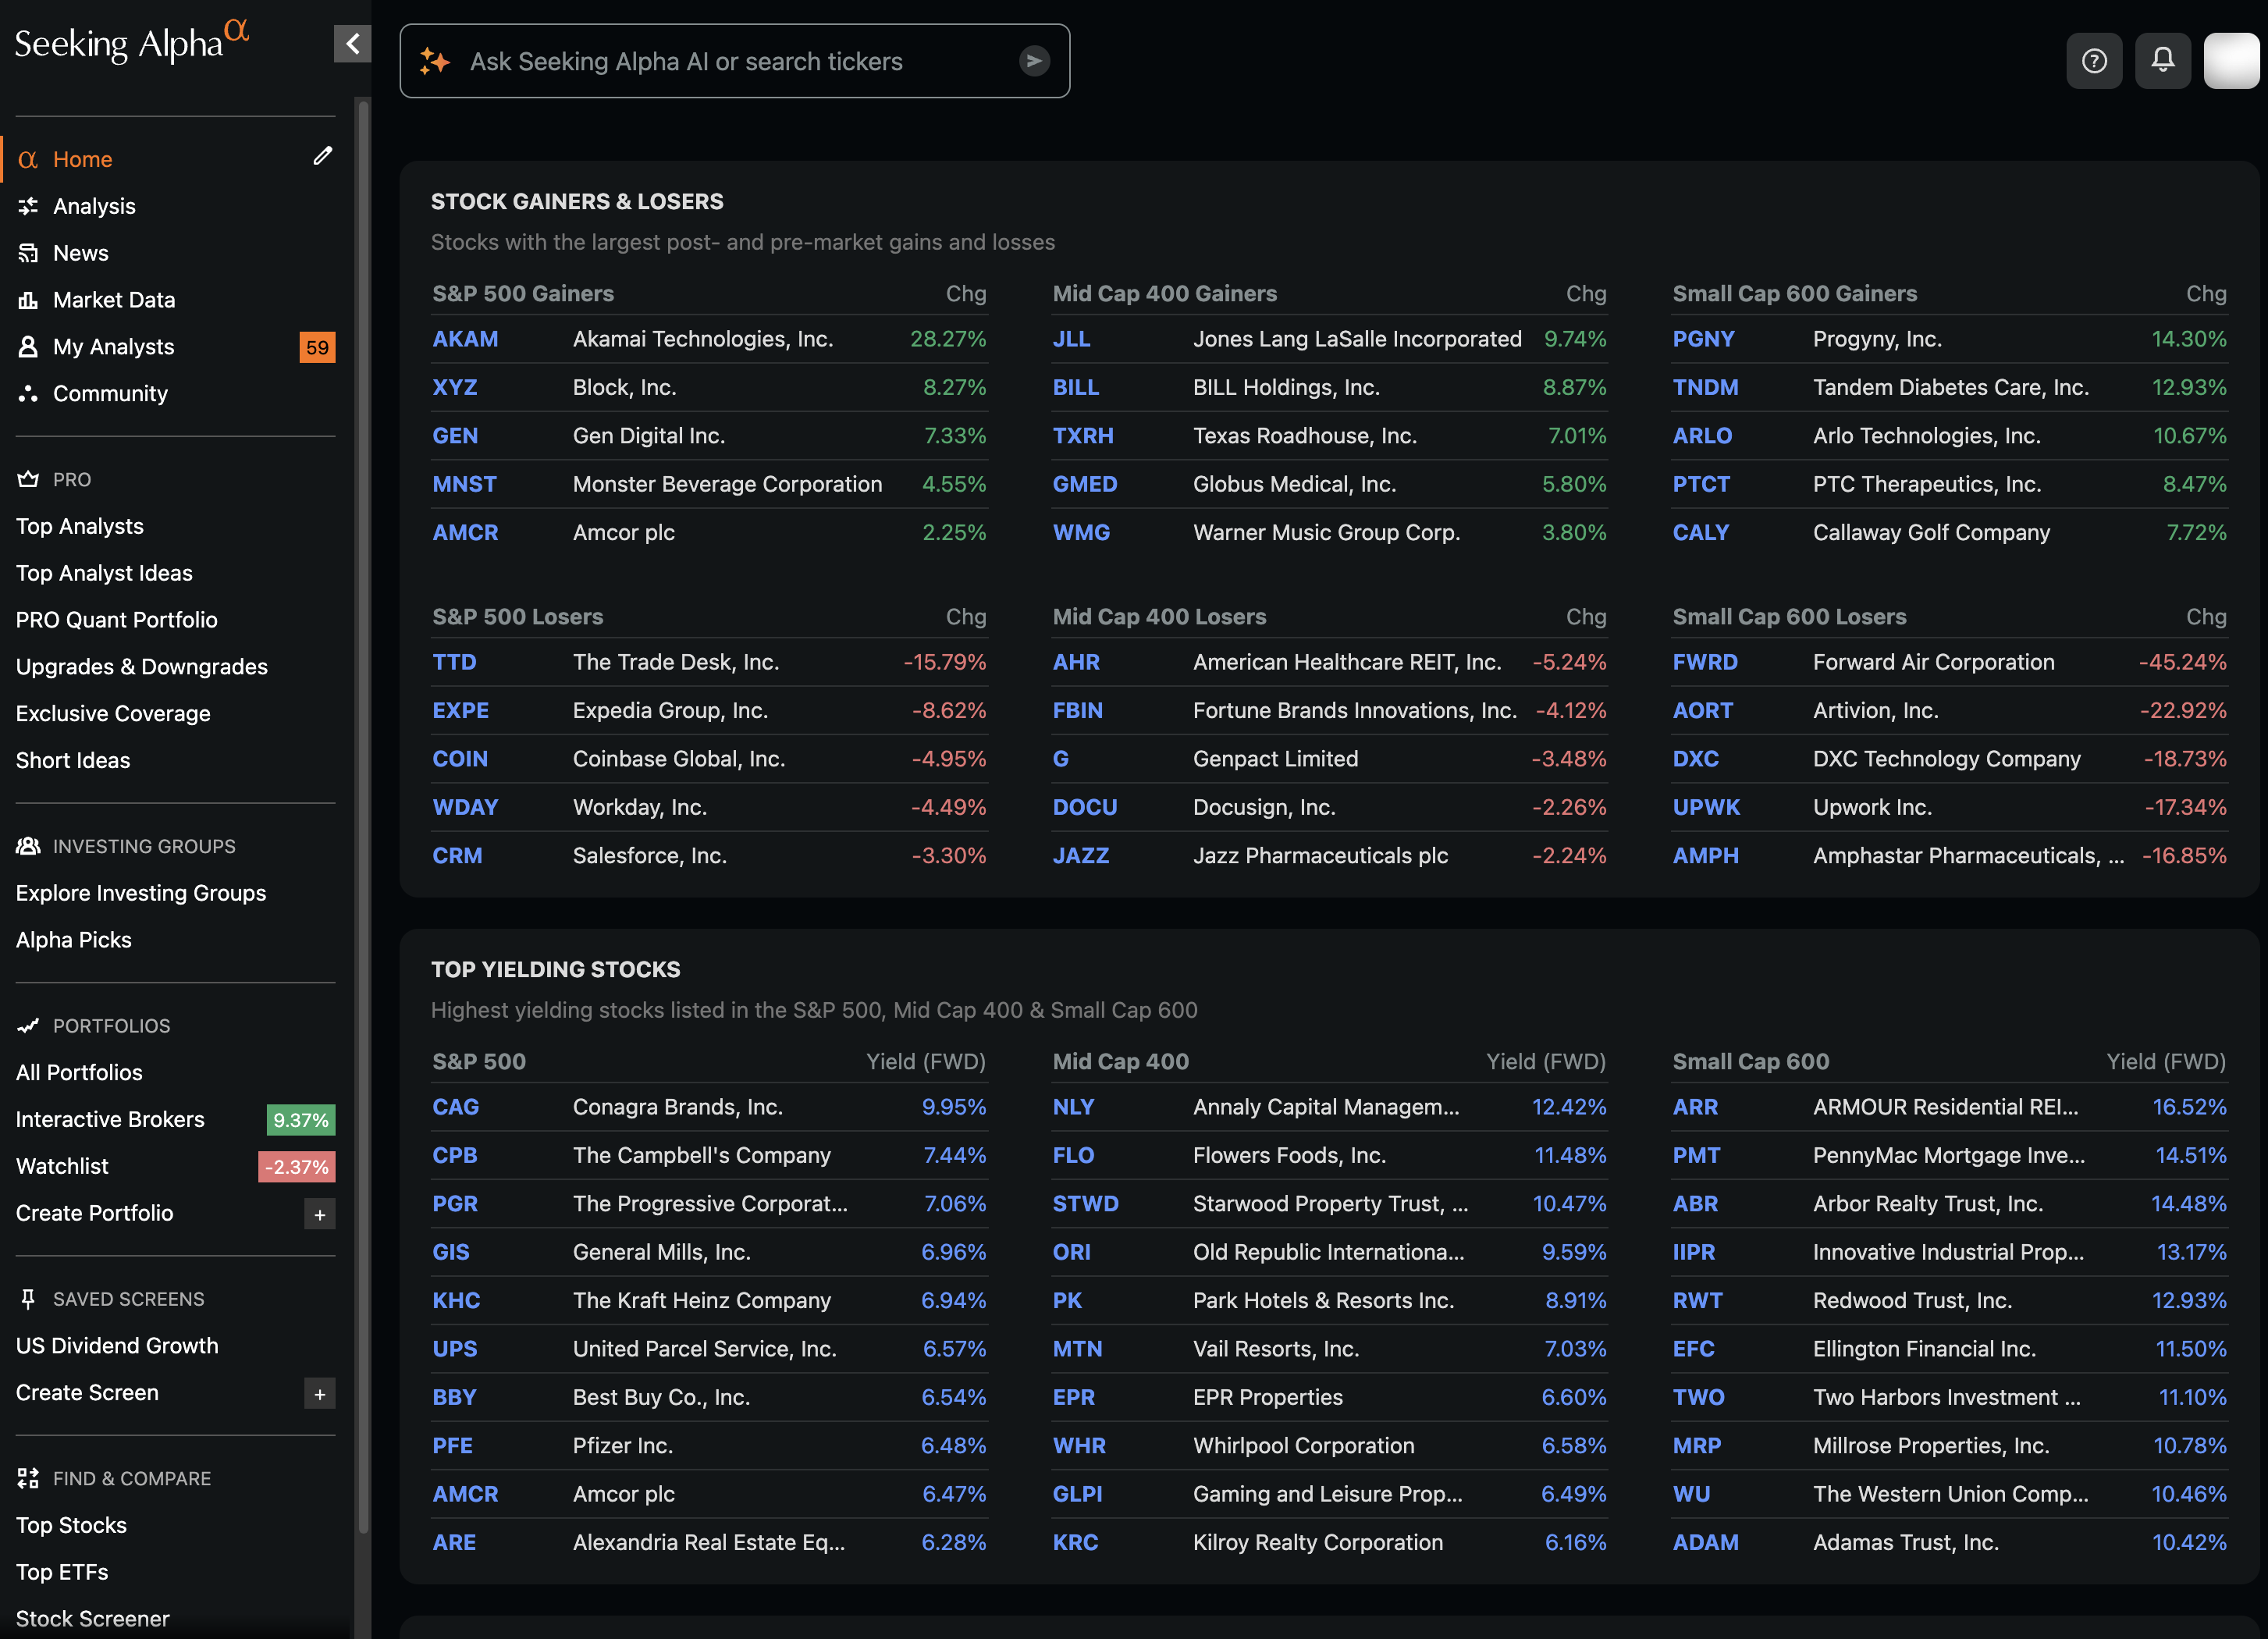Image resolution: width=2268 pixels, height=1639 pixels.
Task: Click the AI sparkle search icon
Action: [435, 61]
